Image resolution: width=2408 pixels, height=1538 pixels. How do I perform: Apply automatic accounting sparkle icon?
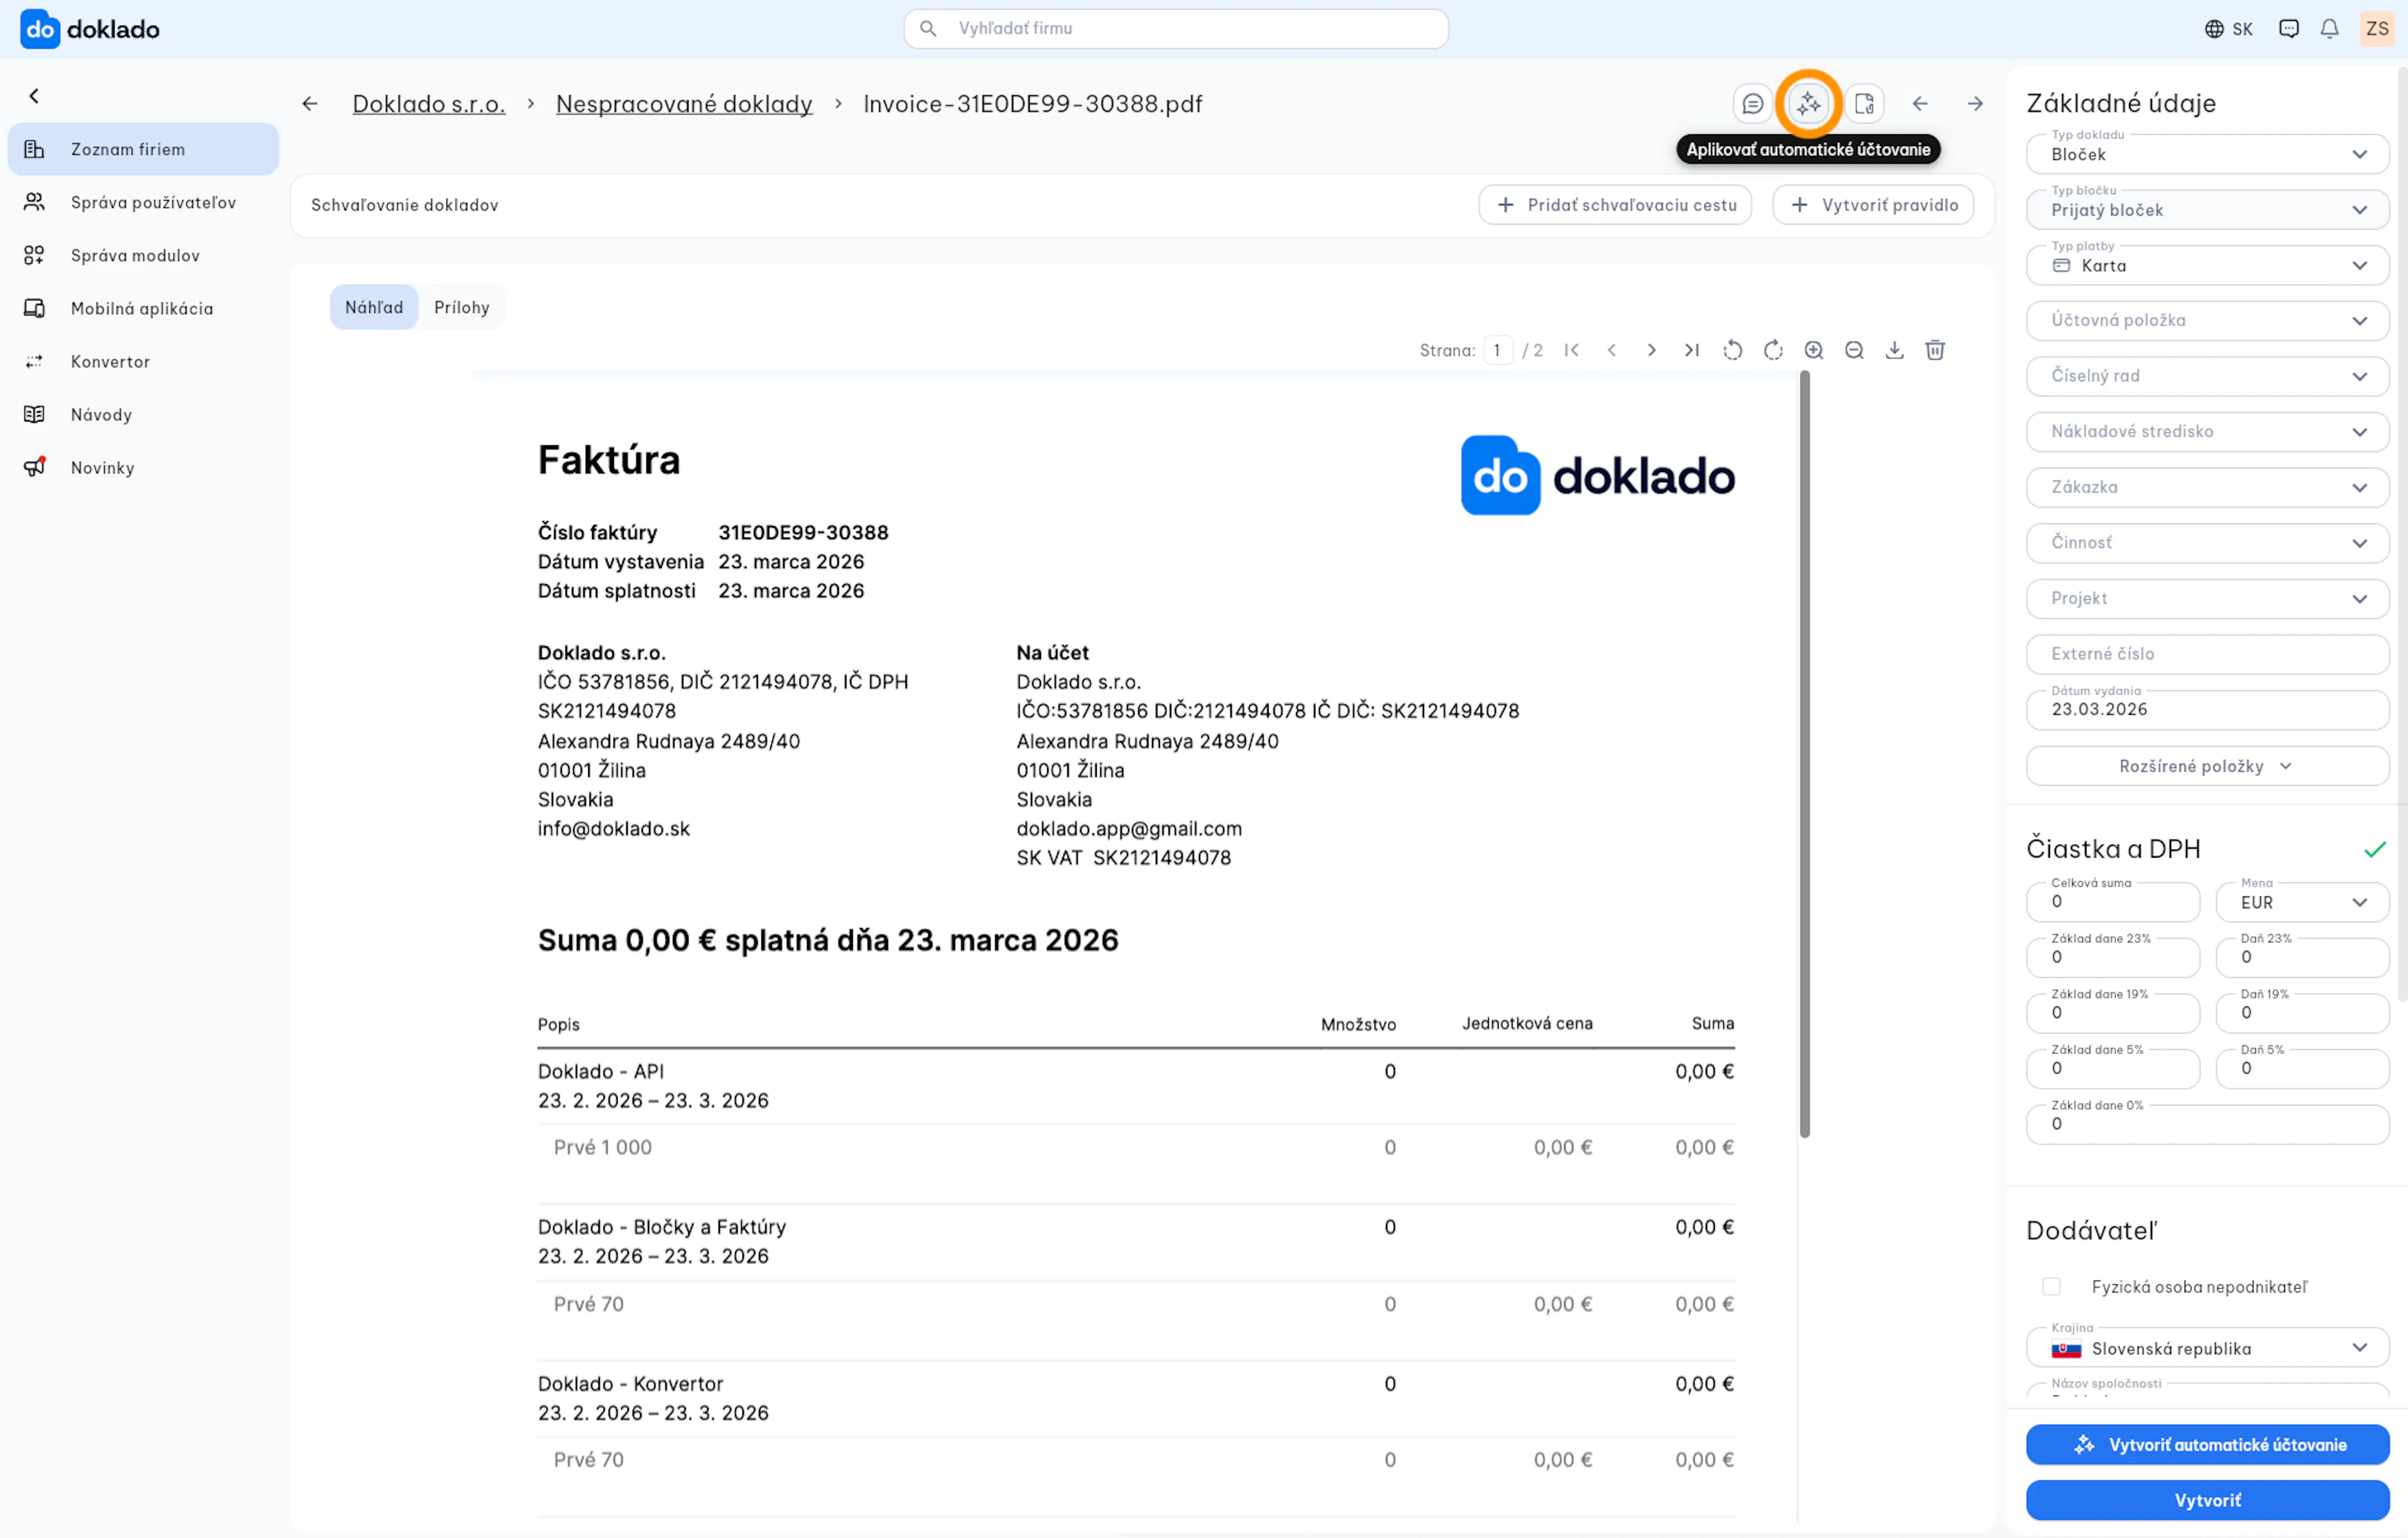1808,104
